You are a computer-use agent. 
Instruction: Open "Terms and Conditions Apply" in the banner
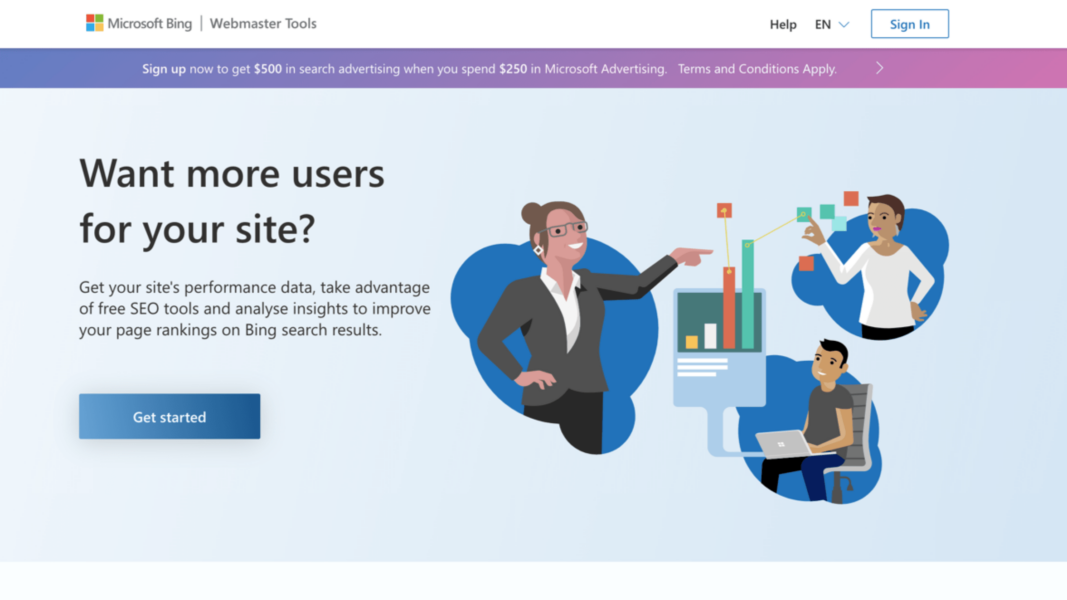coord(757,68)
